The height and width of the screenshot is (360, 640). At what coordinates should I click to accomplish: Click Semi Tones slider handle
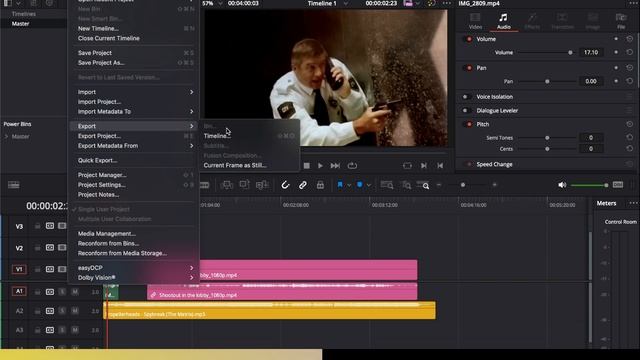click(x=547, y=138)
